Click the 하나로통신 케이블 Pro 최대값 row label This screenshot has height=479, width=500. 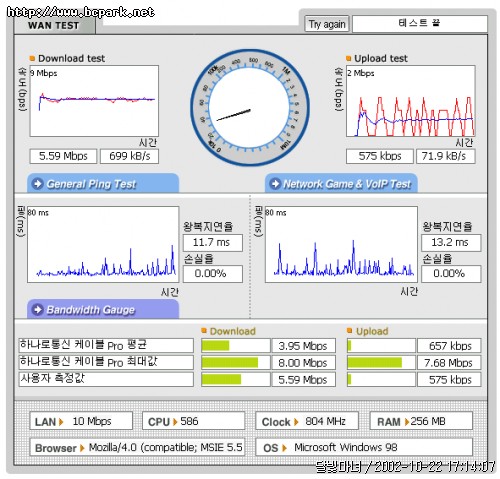click(x=106, y=362)
